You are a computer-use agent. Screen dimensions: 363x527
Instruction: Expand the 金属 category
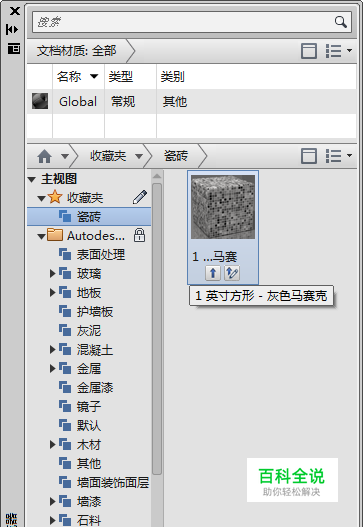pyautogui.click(x=52, y=368)
